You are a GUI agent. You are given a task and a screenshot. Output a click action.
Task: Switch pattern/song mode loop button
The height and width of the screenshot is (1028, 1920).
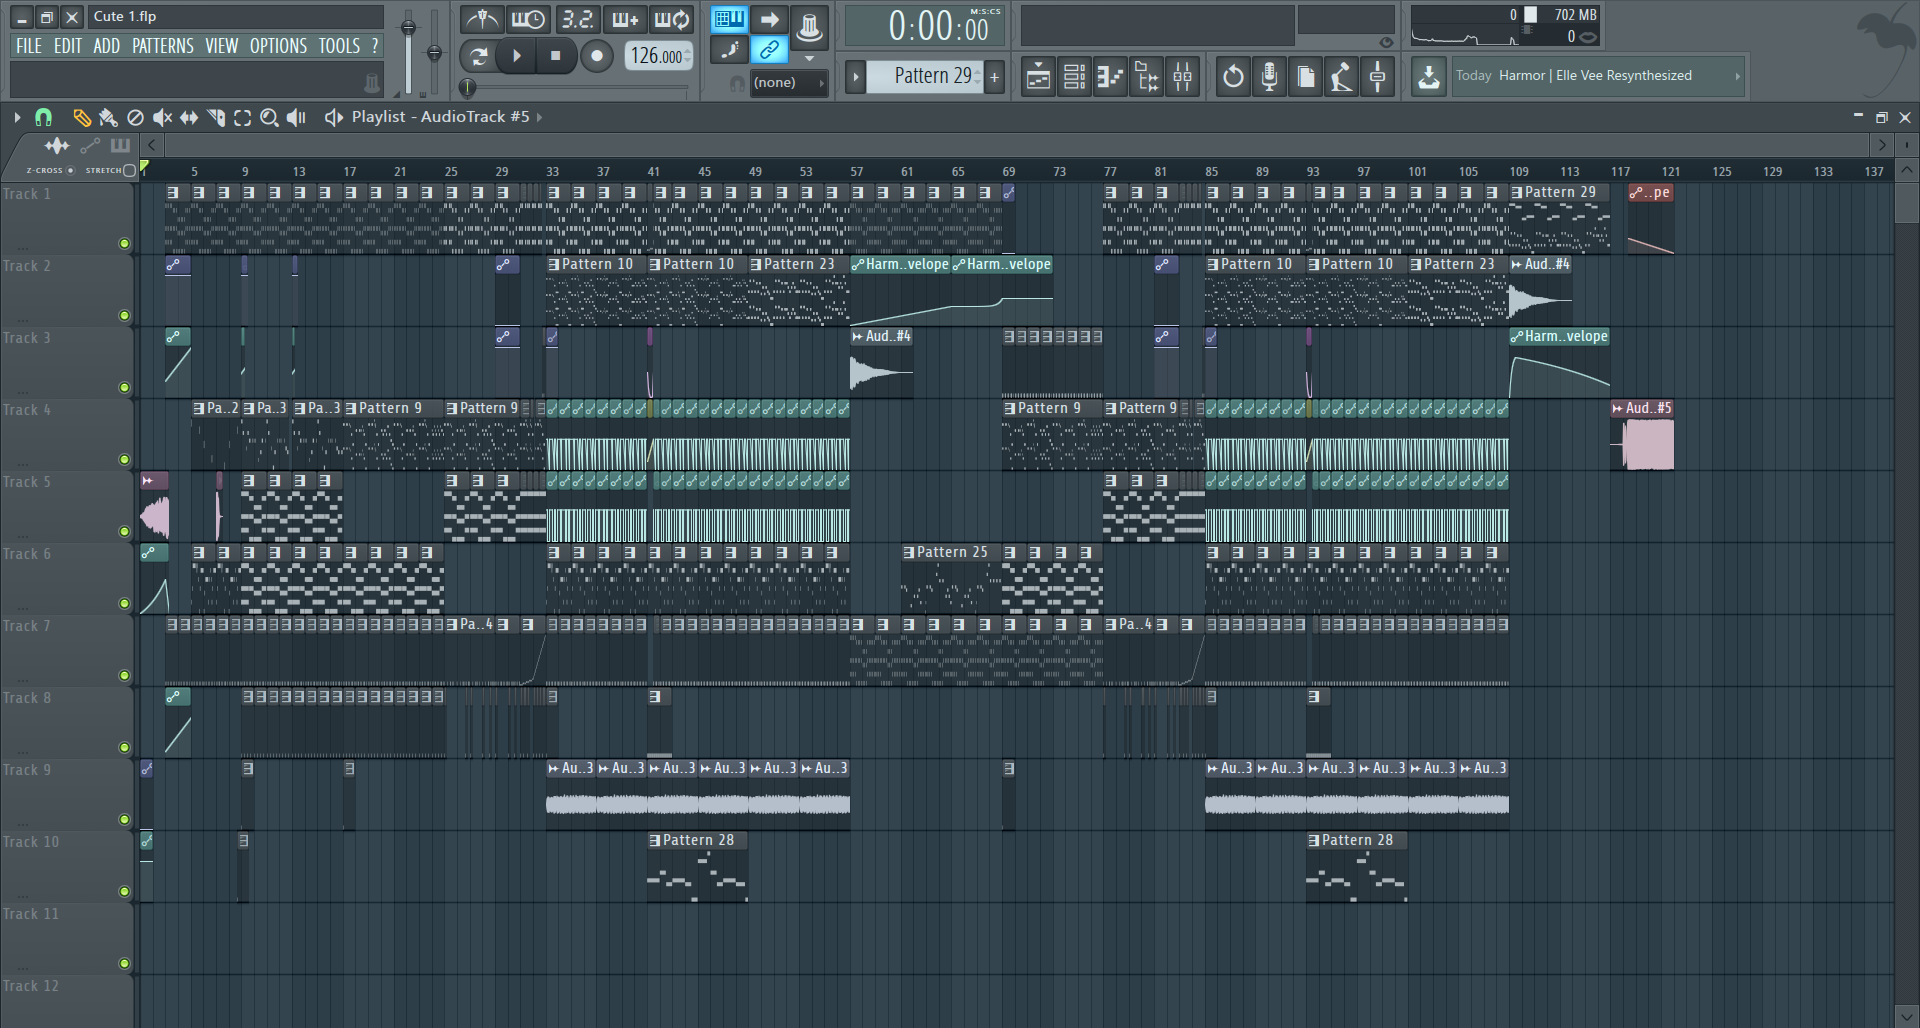pos(478,56)
